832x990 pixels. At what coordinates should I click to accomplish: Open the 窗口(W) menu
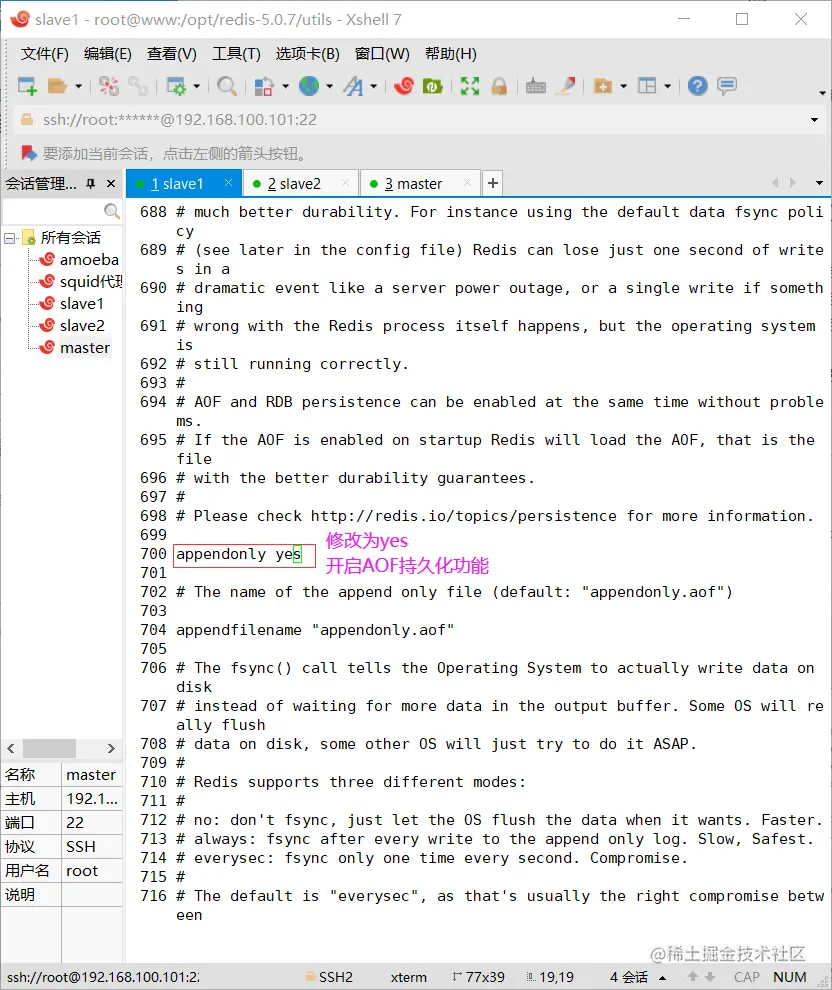pyautogui.click(x=382, y=54)
